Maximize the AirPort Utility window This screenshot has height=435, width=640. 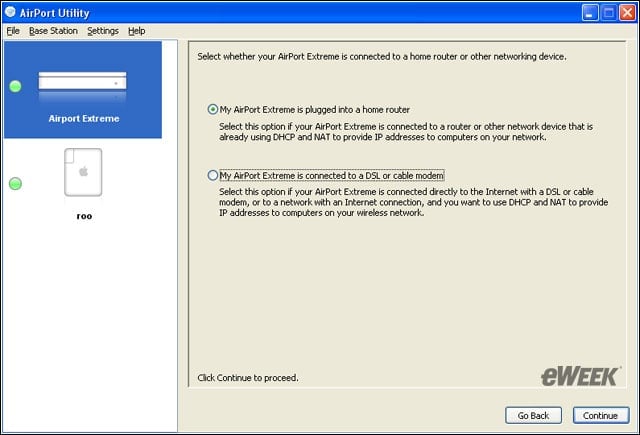pyautogui.click(x=609, y=13)
